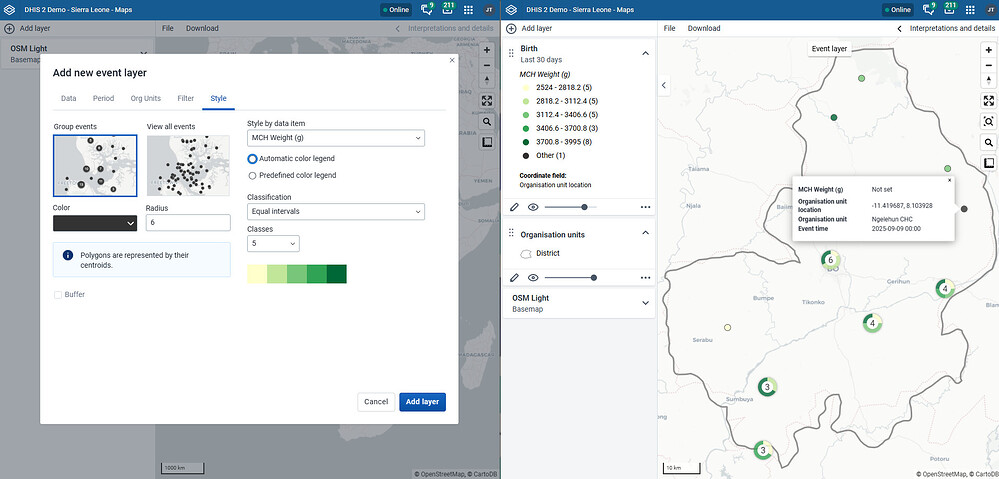Select the View all events thumbnail

click(x=189, y=166)
